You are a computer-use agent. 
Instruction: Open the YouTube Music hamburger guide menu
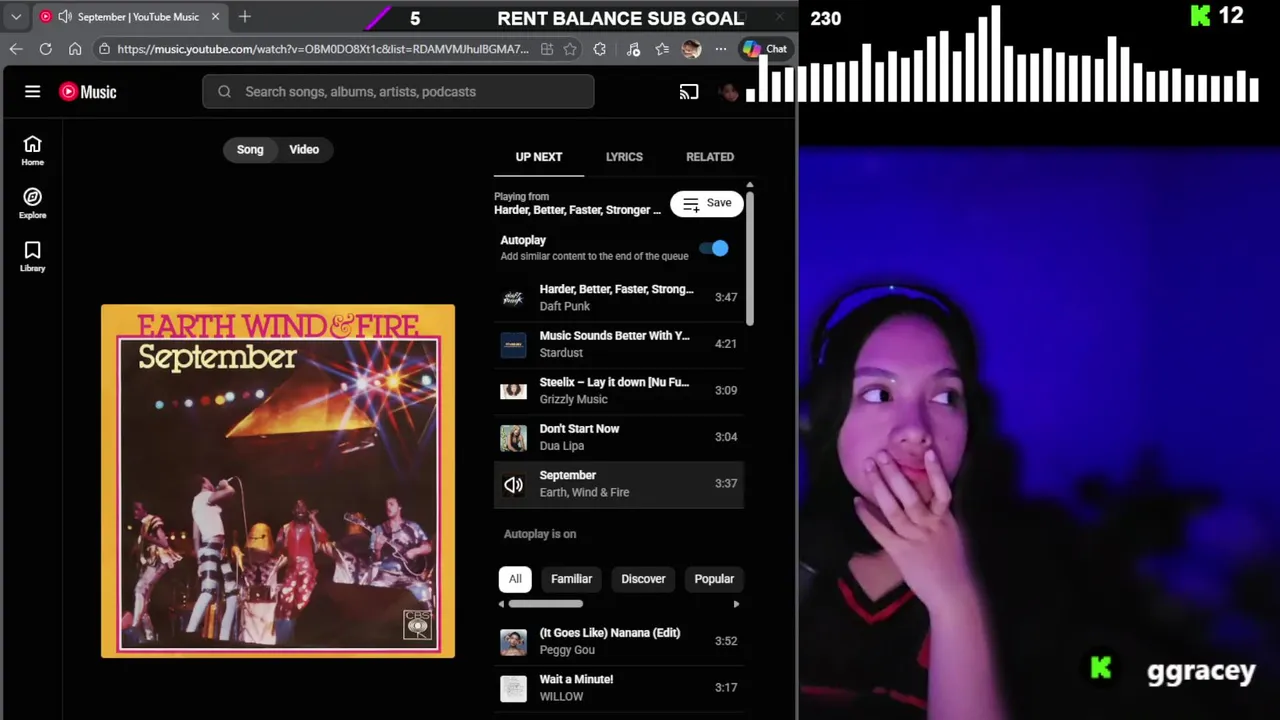tap(32, 92)
